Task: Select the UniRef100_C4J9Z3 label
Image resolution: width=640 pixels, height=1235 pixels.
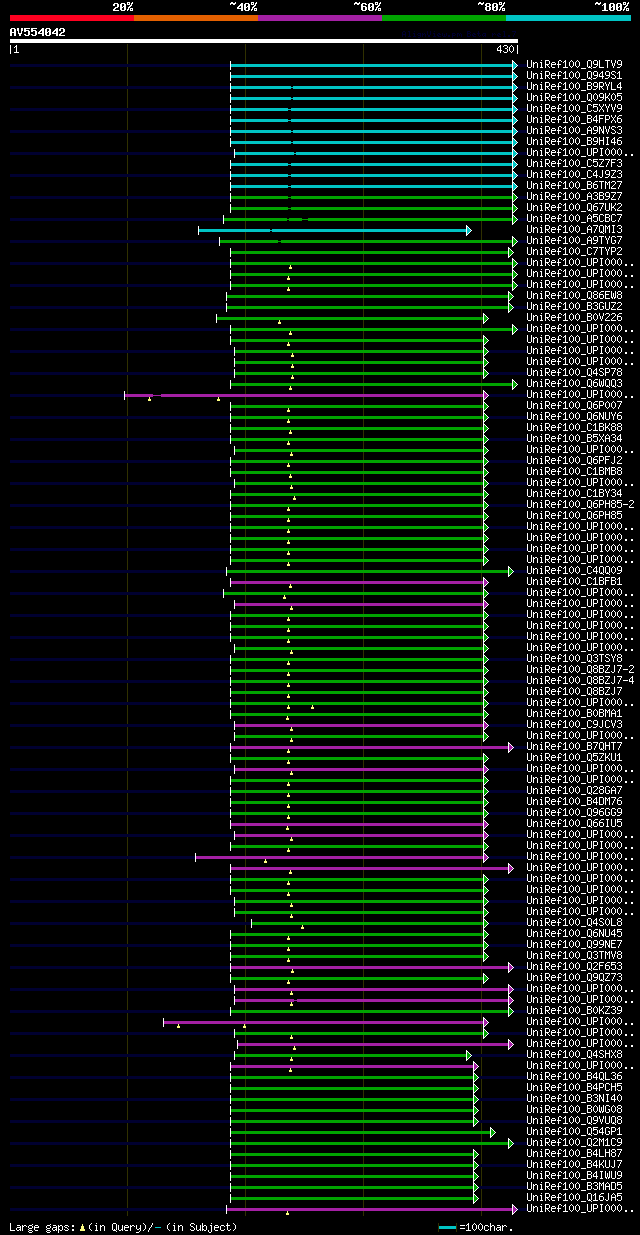Action: [x=574, y=174]
